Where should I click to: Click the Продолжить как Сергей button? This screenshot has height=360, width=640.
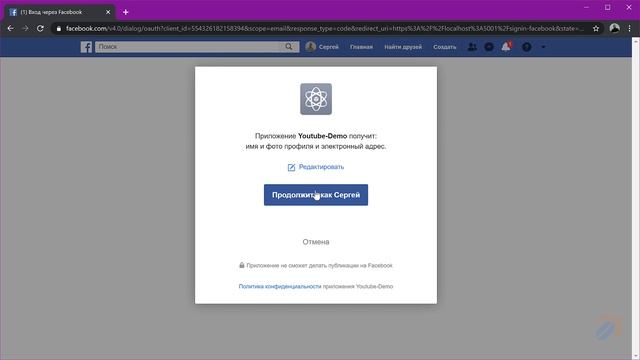(316, 195)
